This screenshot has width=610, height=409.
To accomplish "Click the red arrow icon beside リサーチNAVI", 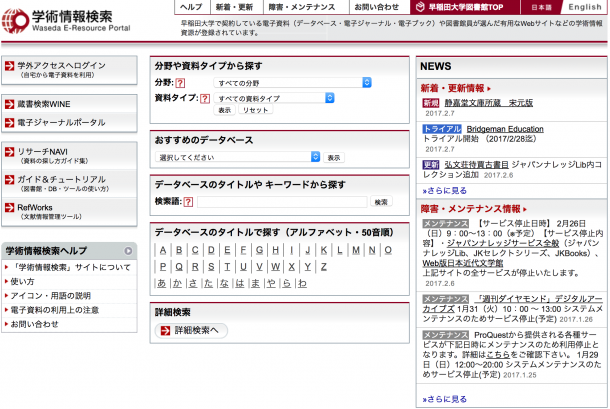I will (x=9, y=152).
